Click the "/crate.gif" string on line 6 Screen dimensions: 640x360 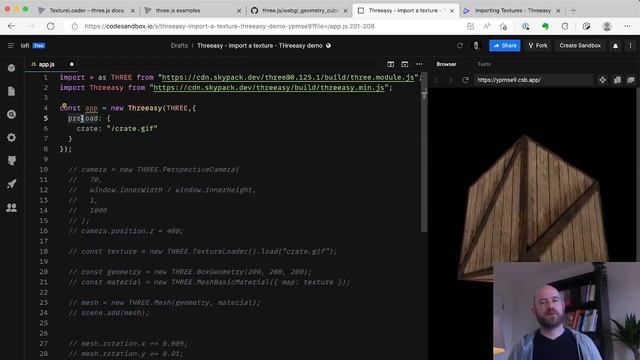132,129
